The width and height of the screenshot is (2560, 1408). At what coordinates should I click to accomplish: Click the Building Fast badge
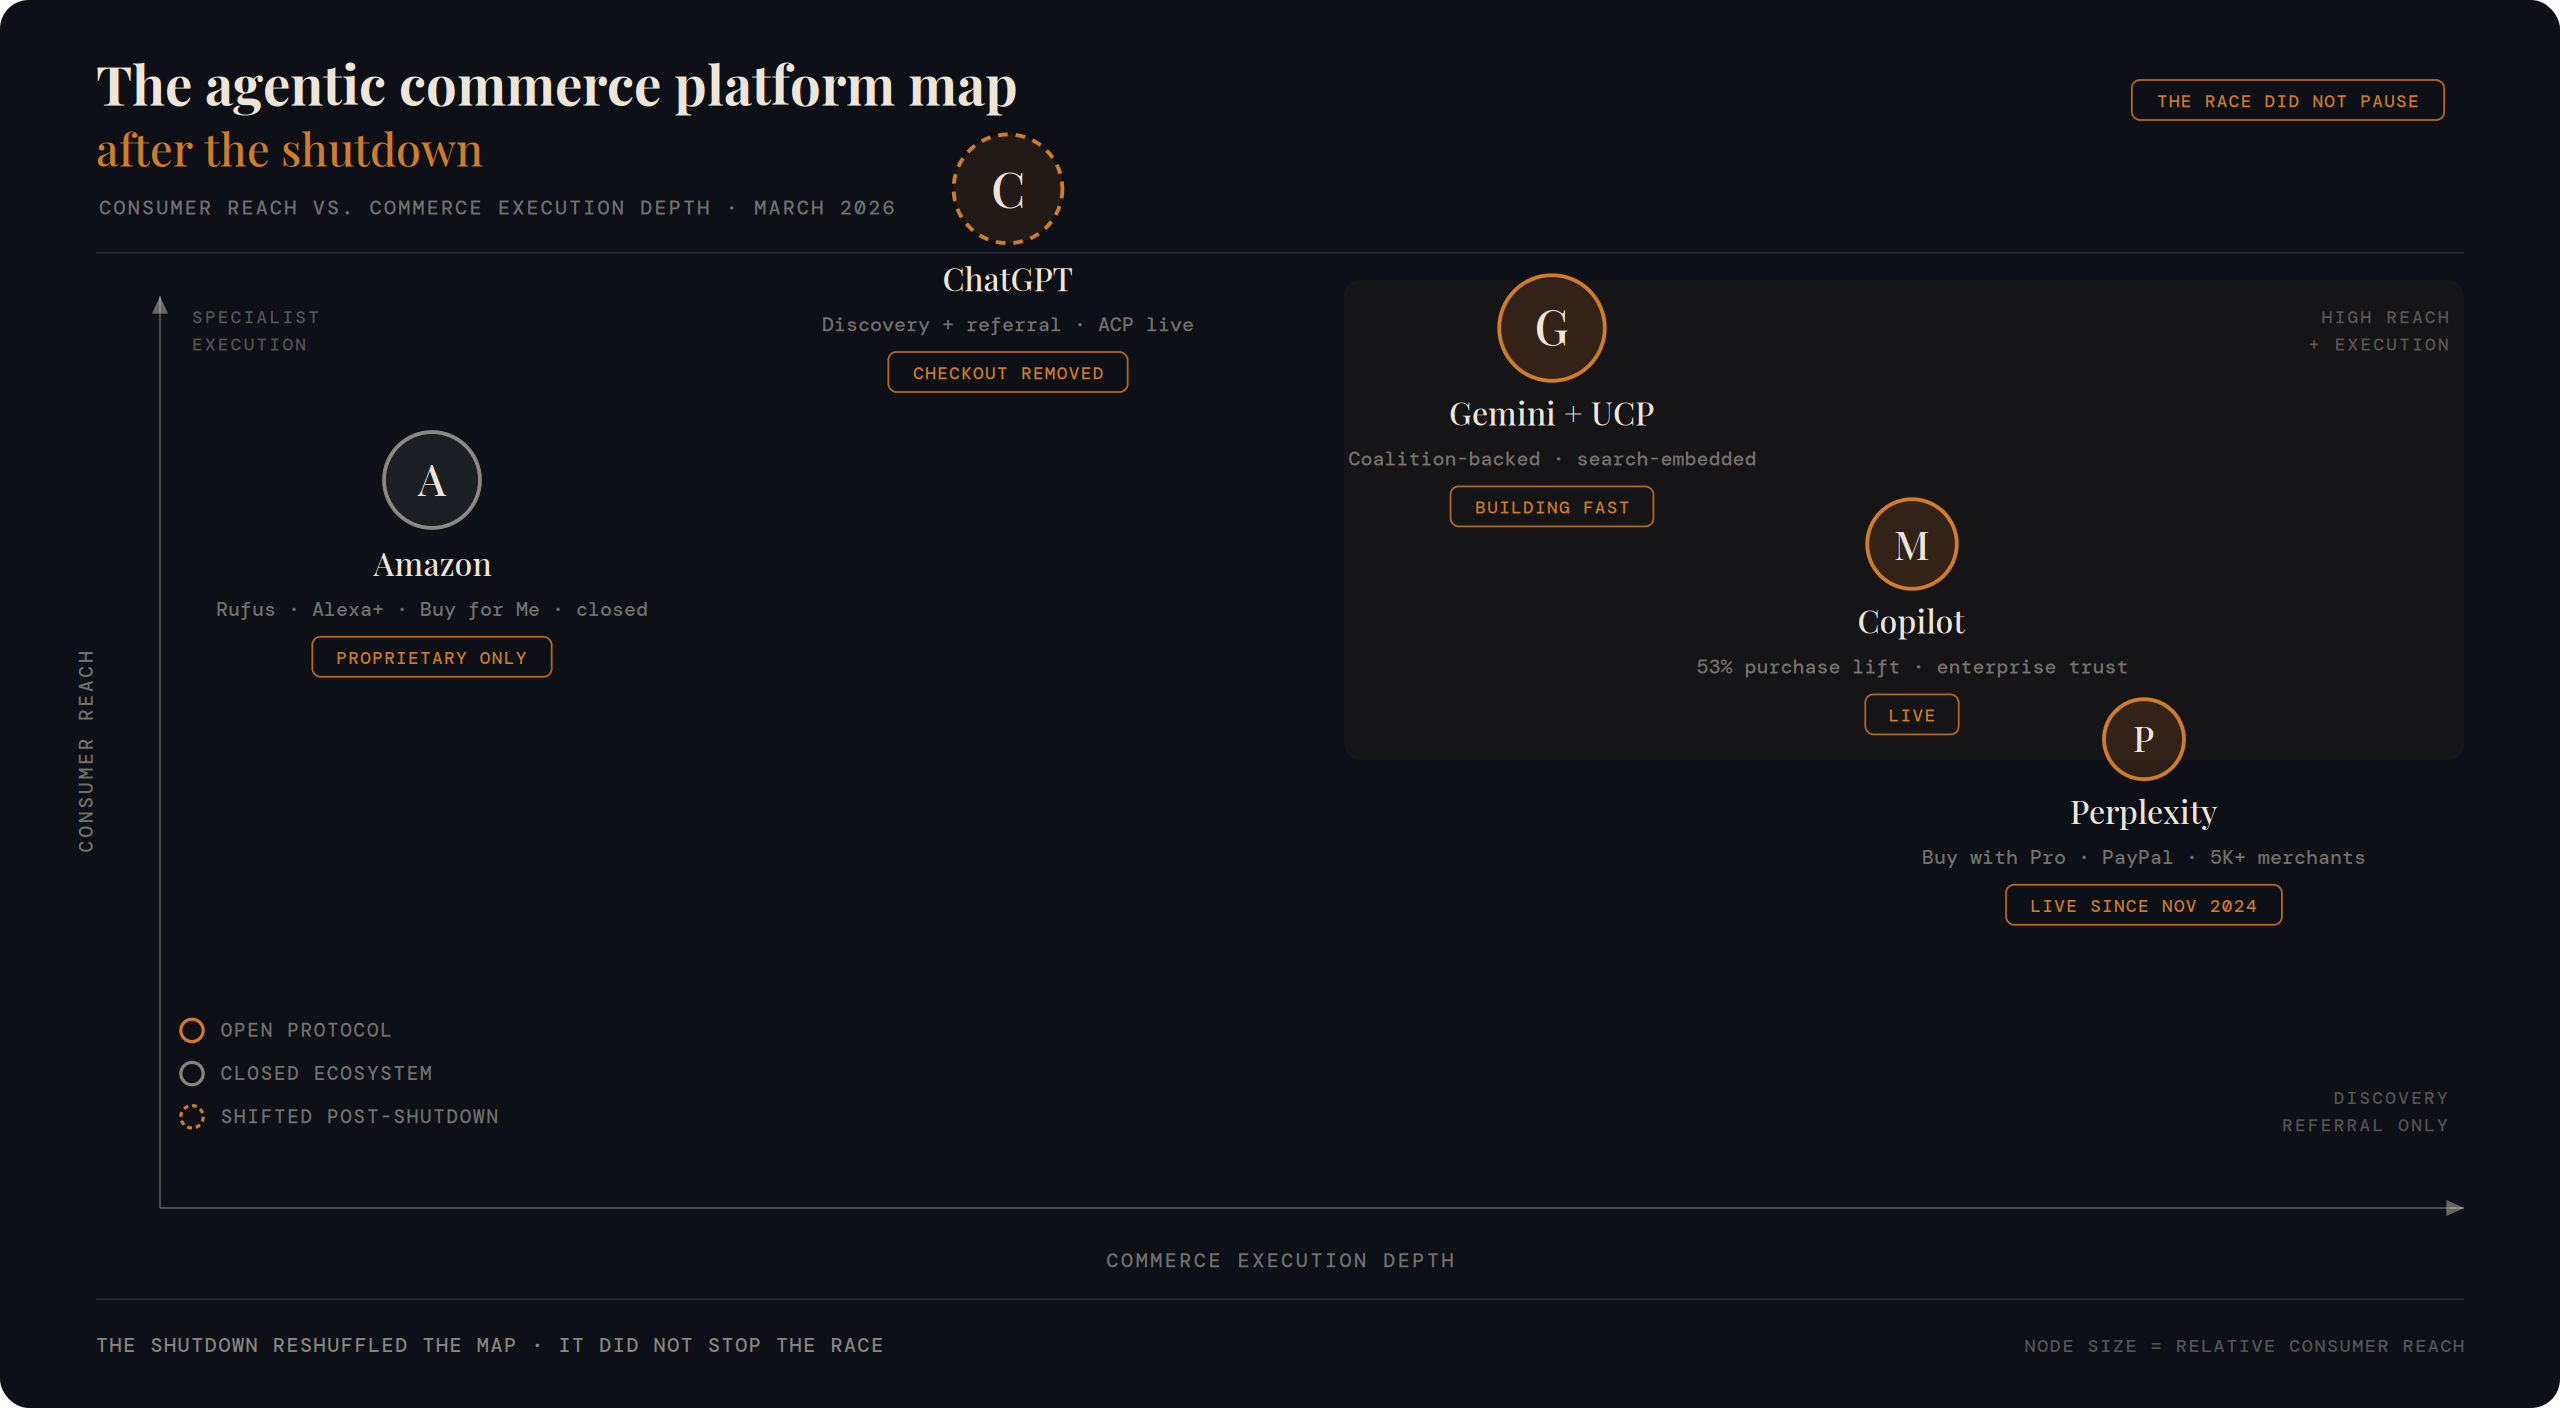[x=1551, y=507]
